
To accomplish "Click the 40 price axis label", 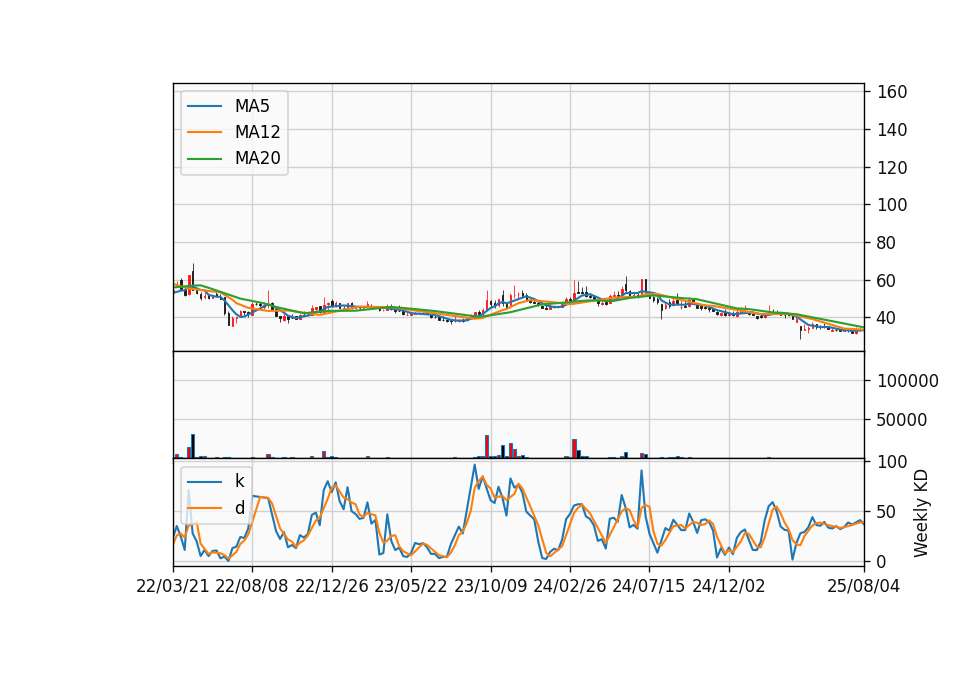I will (x=887, y=318).
